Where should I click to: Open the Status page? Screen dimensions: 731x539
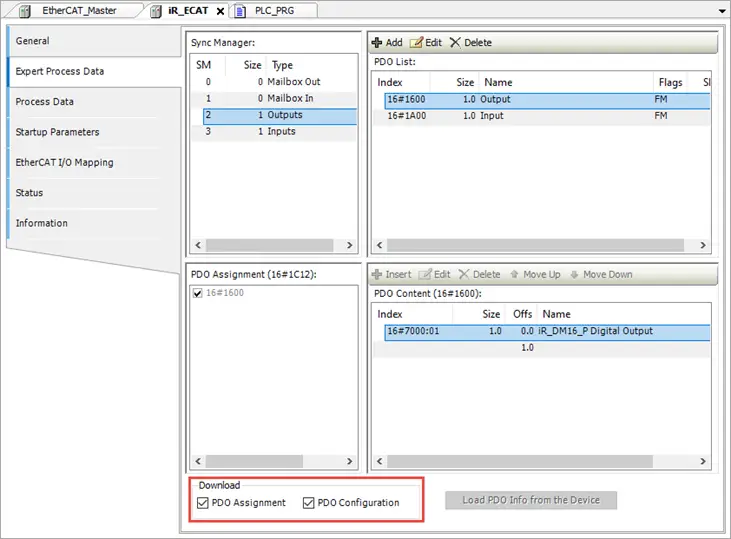coord(95,193)
